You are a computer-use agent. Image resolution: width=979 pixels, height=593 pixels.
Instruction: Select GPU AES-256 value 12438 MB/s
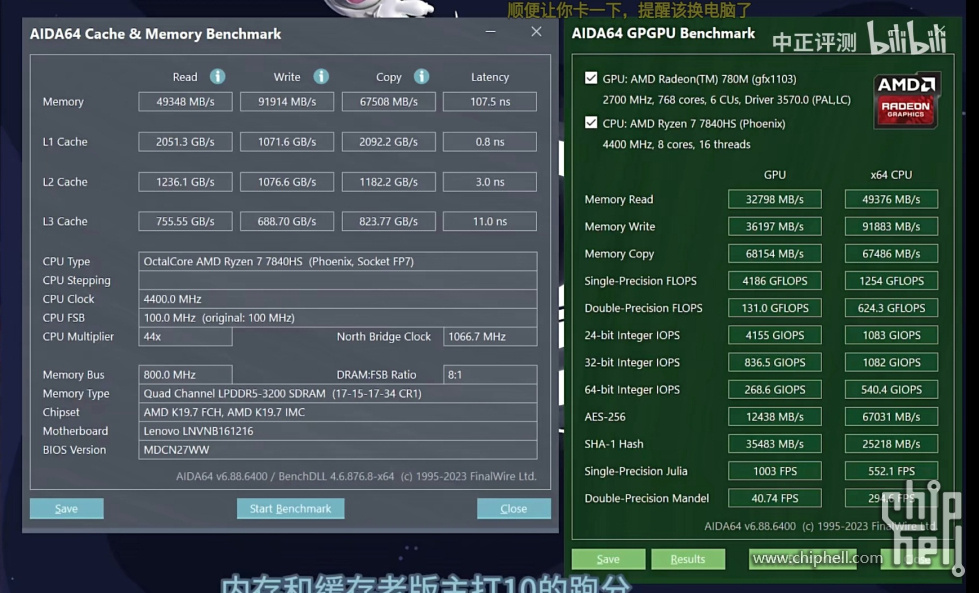click(775, 416)
